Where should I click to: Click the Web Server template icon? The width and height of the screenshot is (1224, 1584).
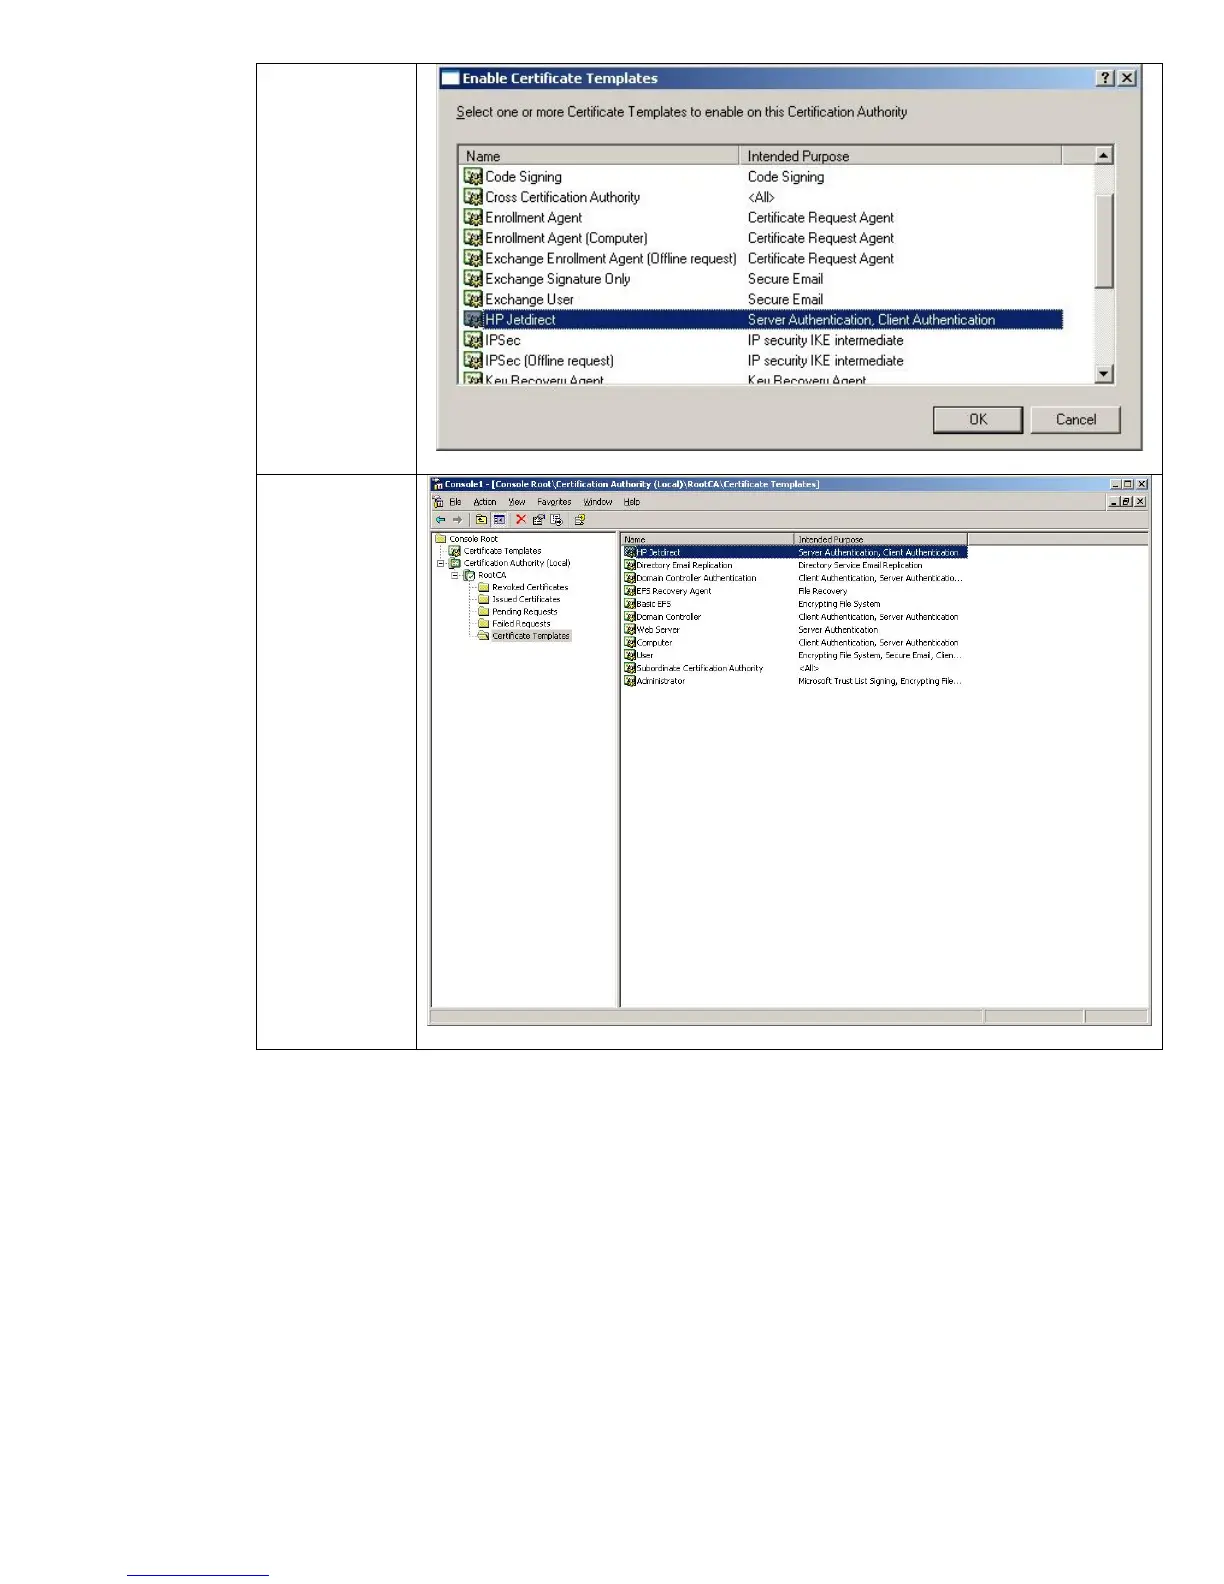(630, 630)
